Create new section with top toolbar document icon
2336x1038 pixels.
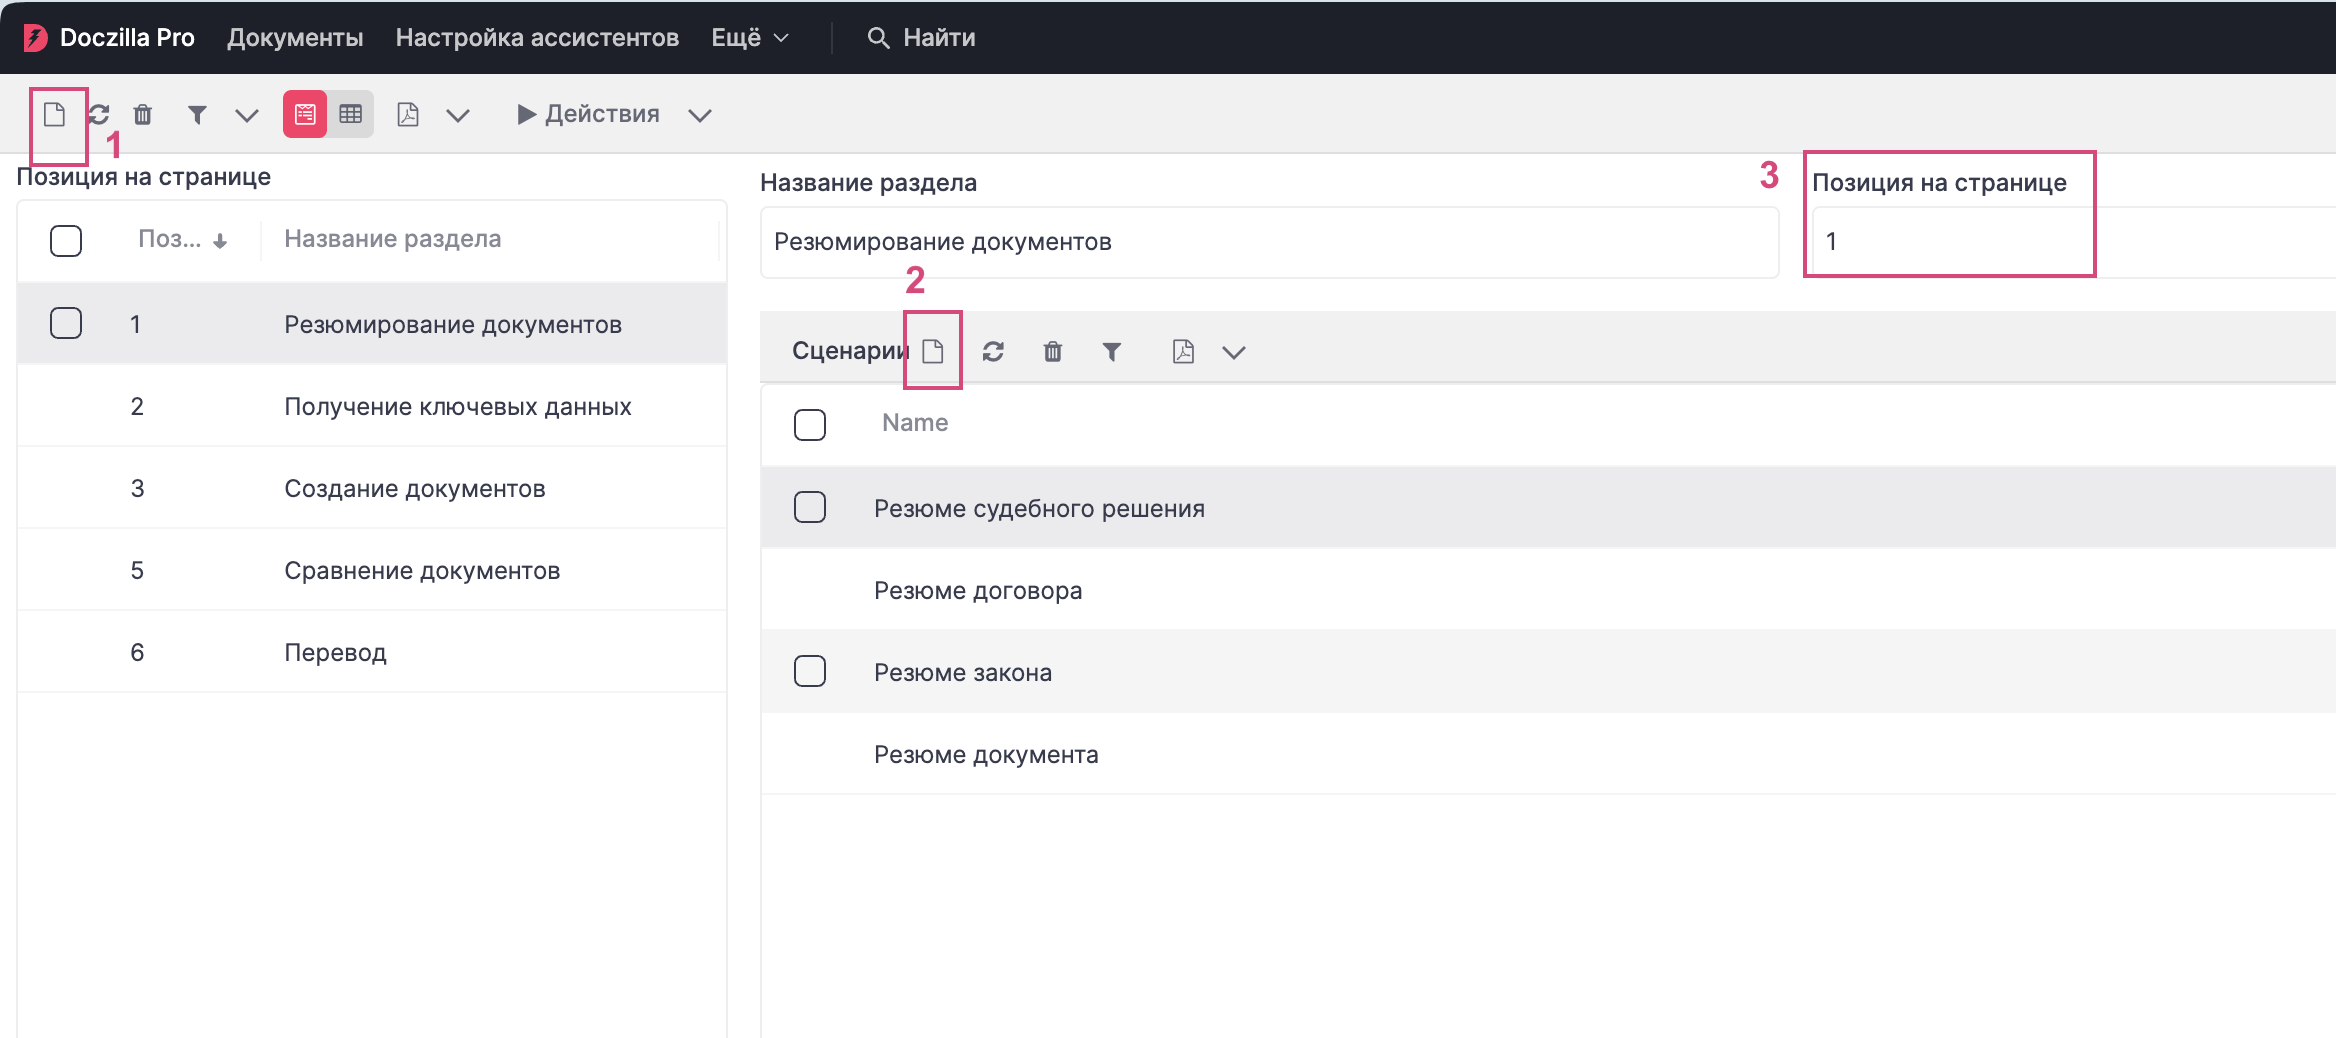click(55, 114)
